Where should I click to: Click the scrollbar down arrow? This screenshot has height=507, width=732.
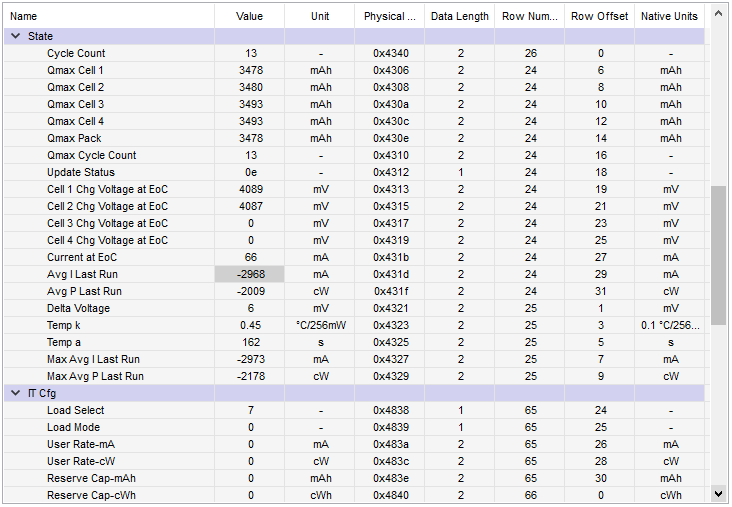coord(718,493)
